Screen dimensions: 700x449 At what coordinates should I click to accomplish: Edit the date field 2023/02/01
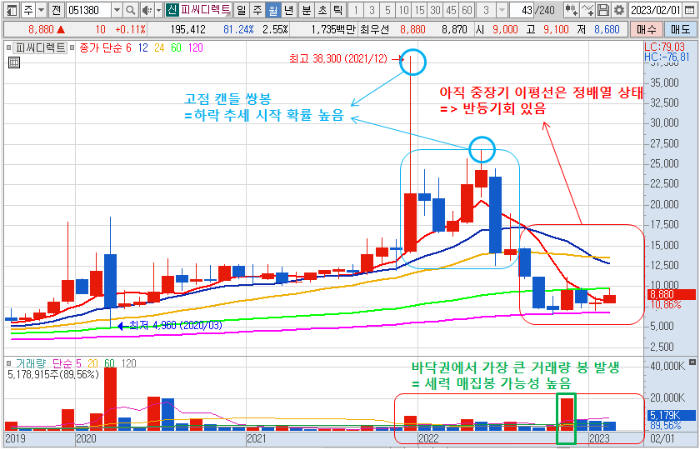tap(655, 10)
